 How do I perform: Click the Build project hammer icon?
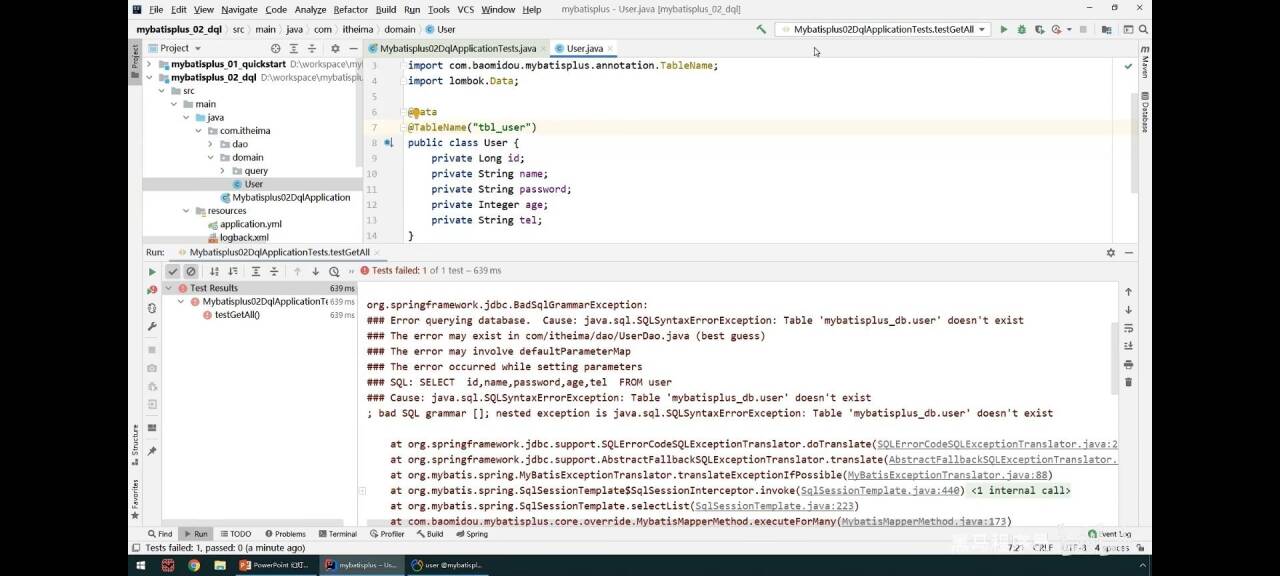[761, 30]
